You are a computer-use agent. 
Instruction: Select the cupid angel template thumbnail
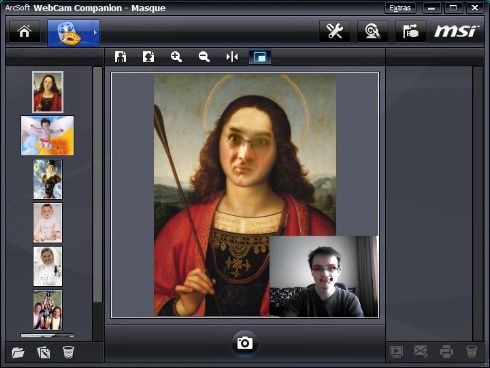tap(47, 135)
